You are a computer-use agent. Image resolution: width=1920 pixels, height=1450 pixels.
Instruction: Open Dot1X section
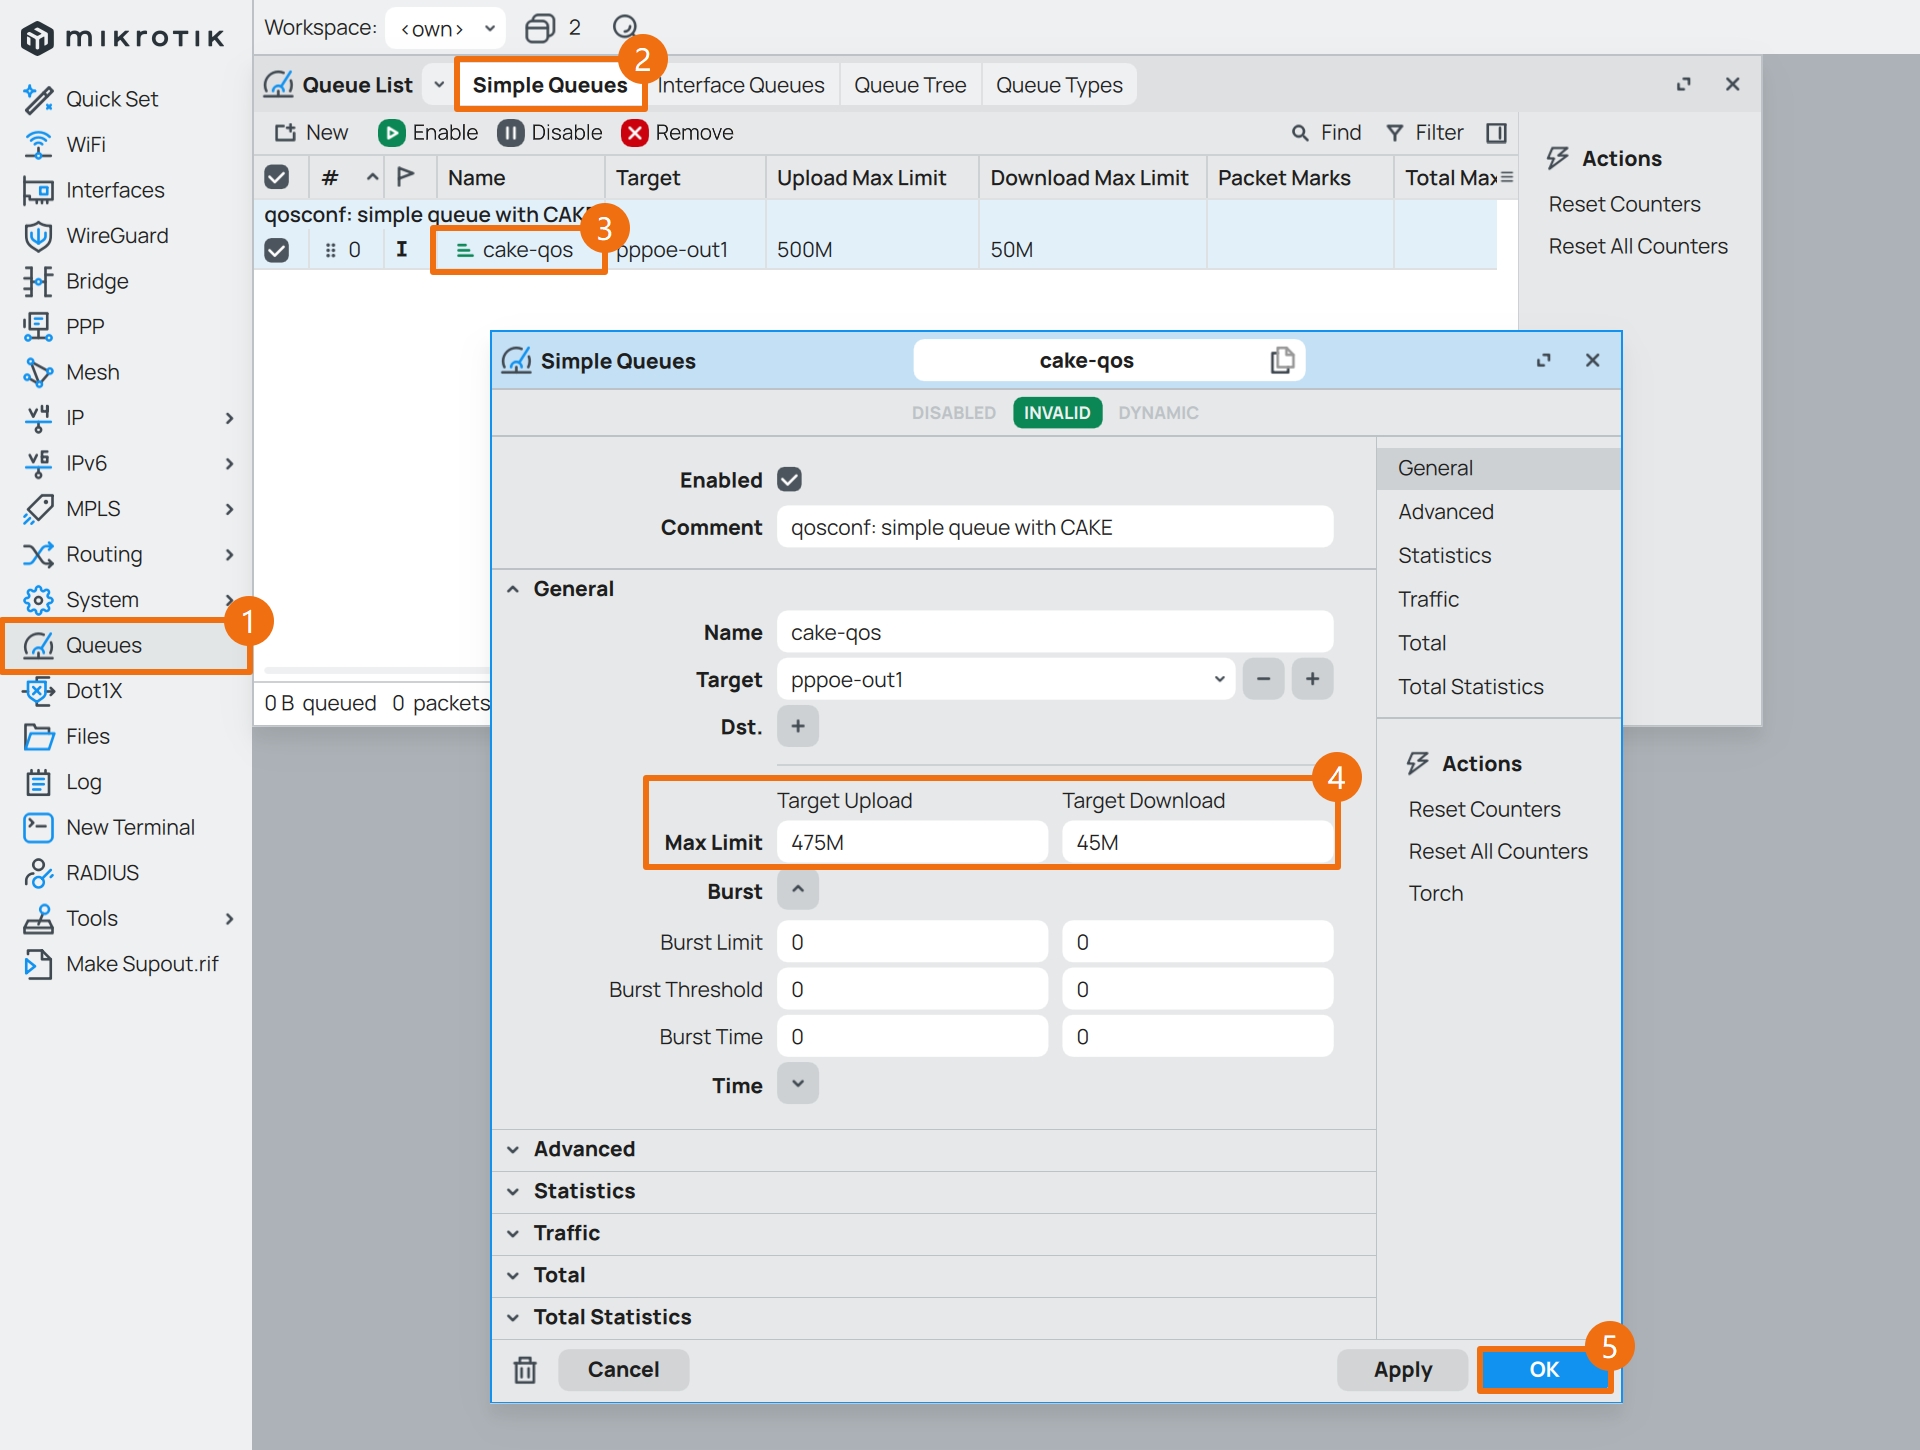point(94,691)
